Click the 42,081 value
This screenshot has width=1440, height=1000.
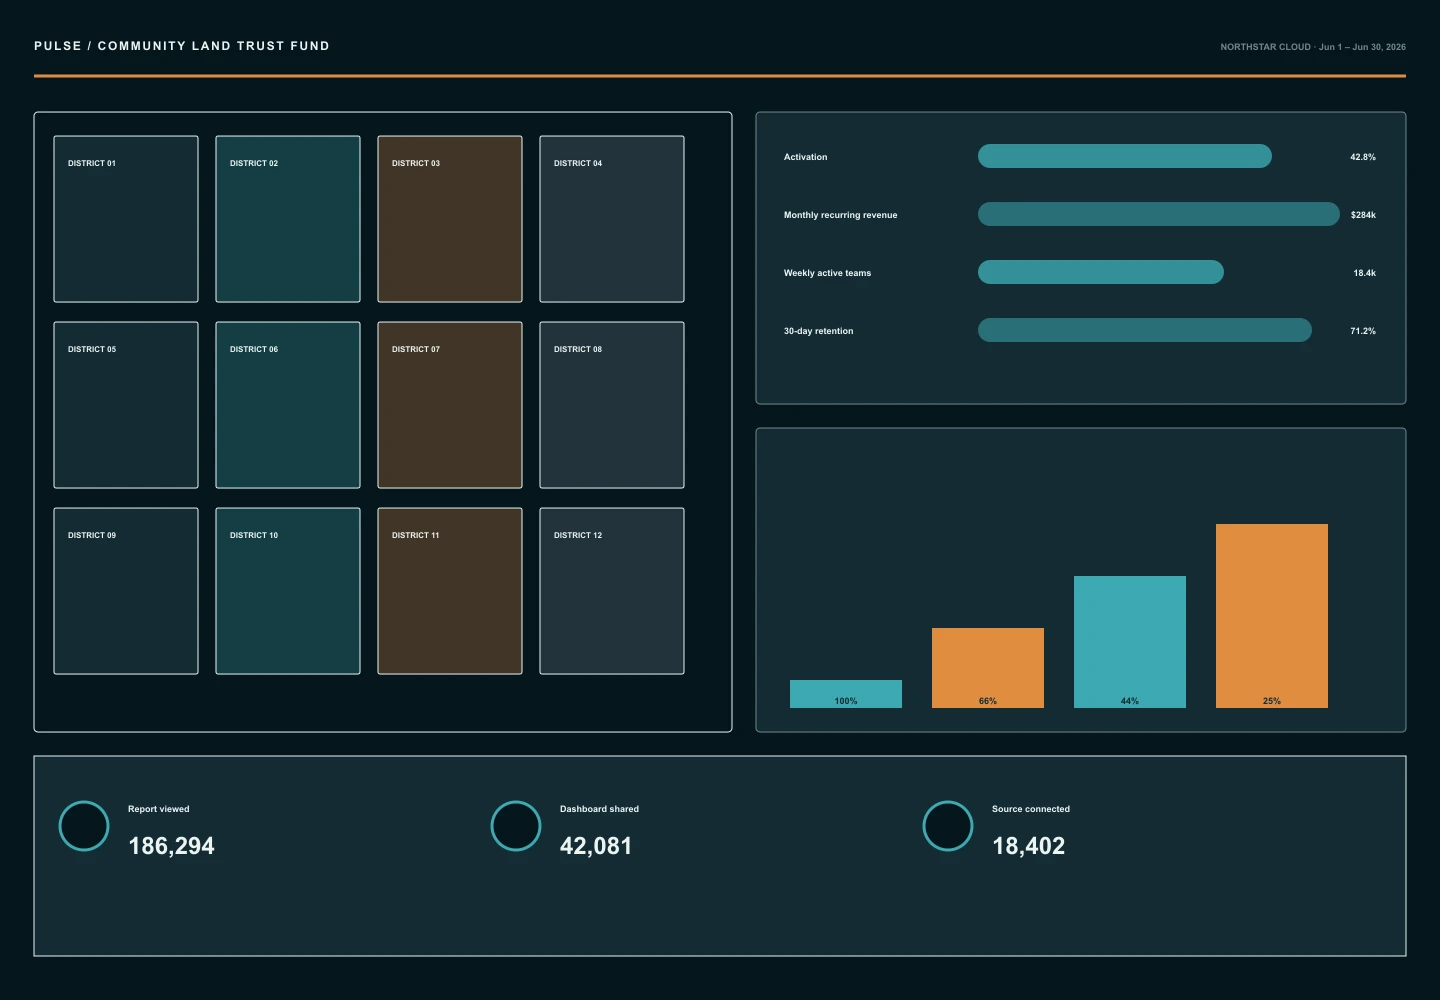[x=596, y=846]
